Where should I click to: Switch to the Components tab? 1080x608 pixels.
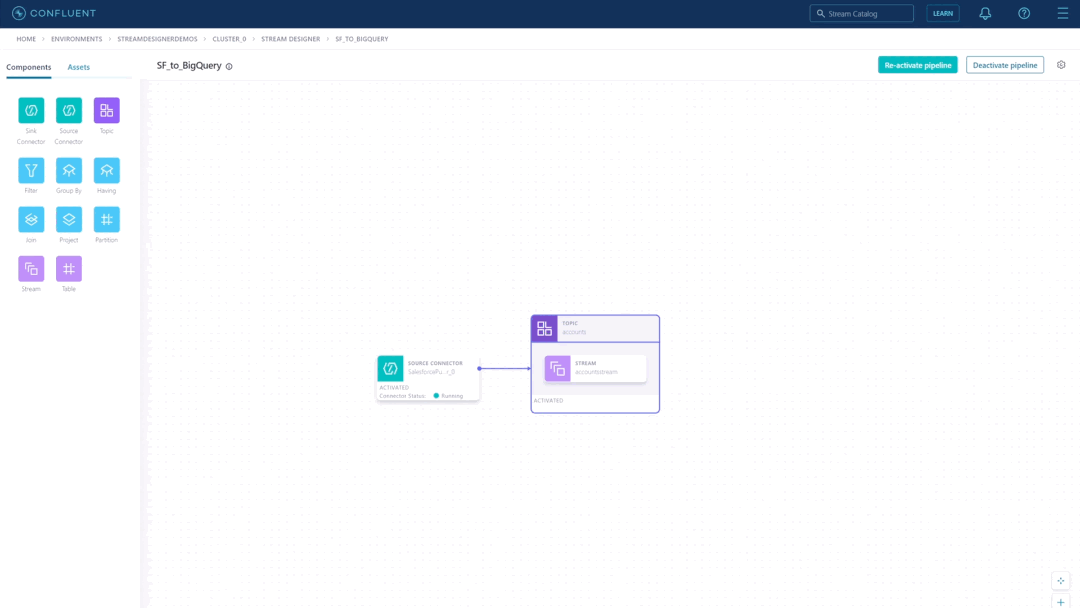click(29, 67)
